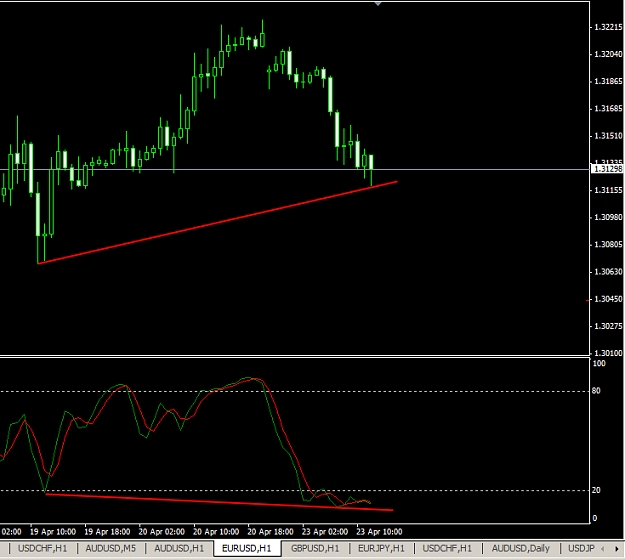Click the 20 Apr 02:00 time label
The width and height of the screenshot is (625, 560).
(x=161, y=532)
